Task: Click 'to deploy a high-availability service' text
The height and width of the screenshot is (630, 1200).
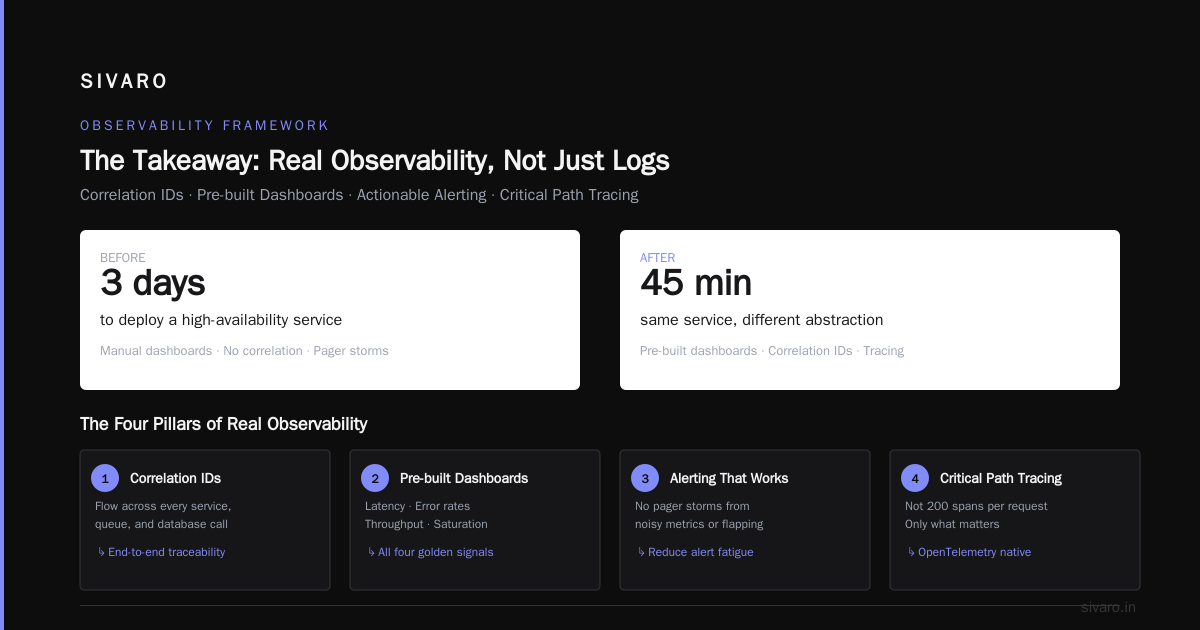Action: pos(221,320)
